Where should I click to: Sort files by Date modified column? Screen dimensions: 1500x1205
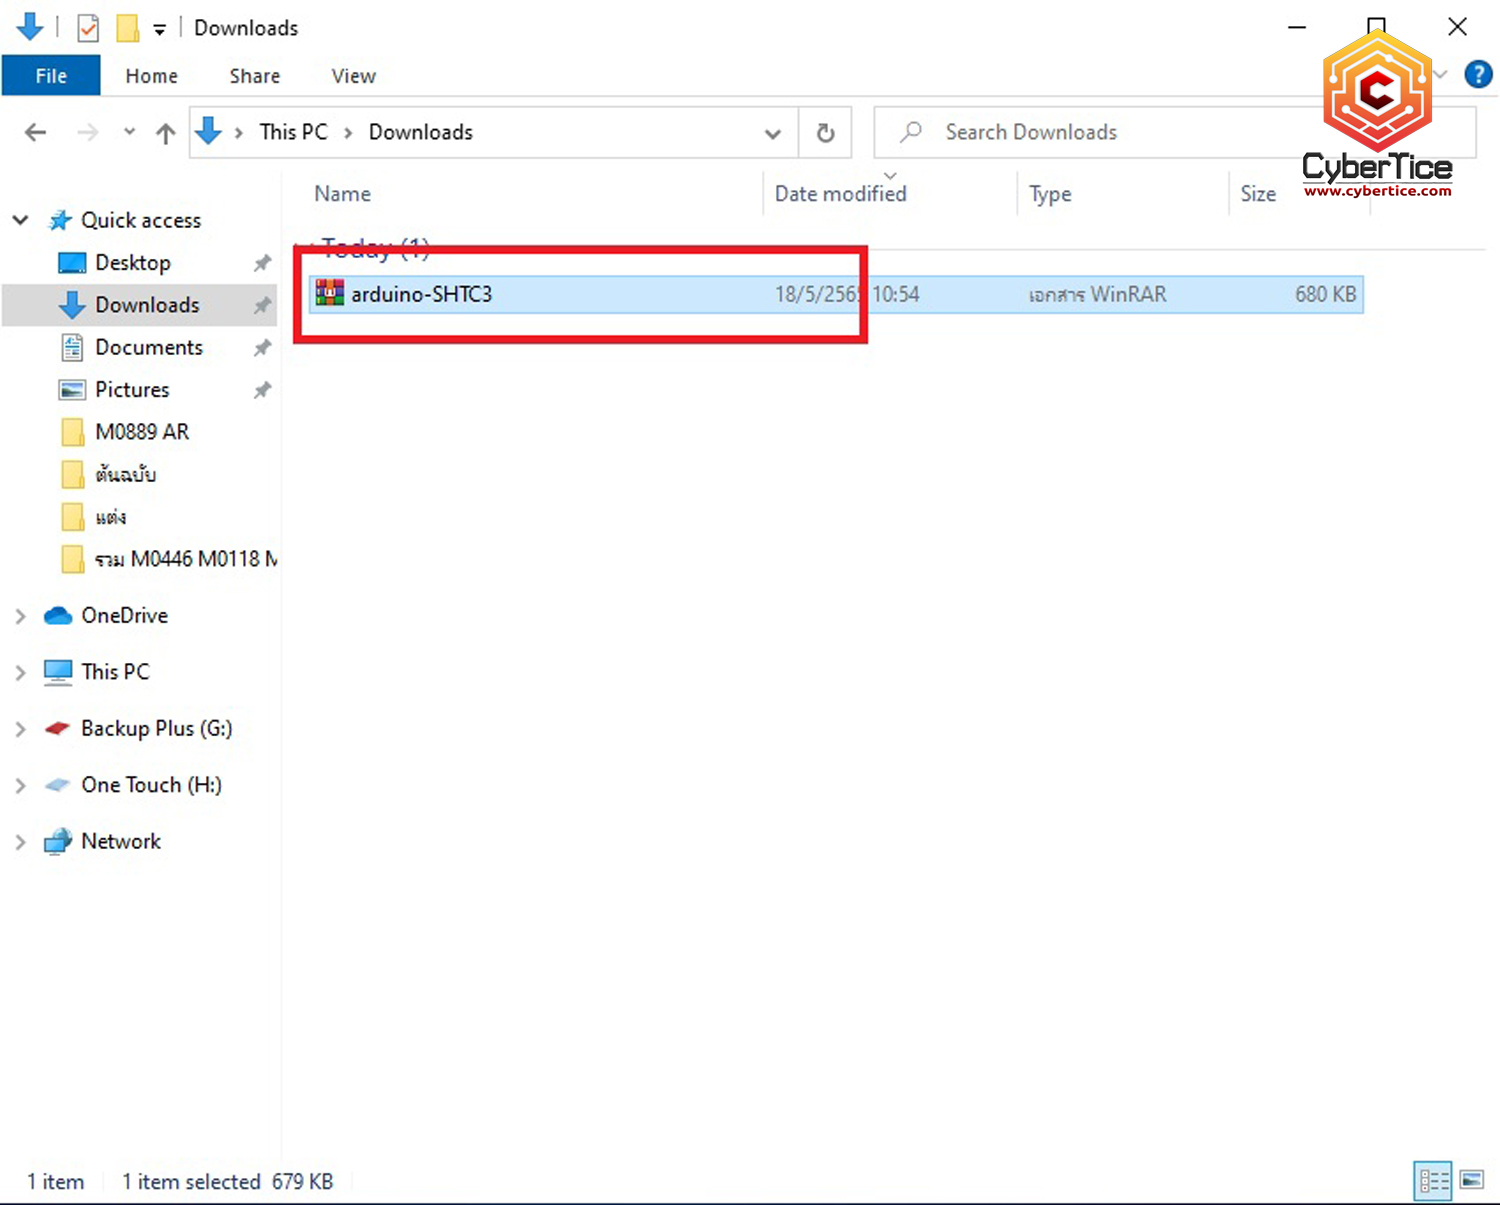[840, 194]
